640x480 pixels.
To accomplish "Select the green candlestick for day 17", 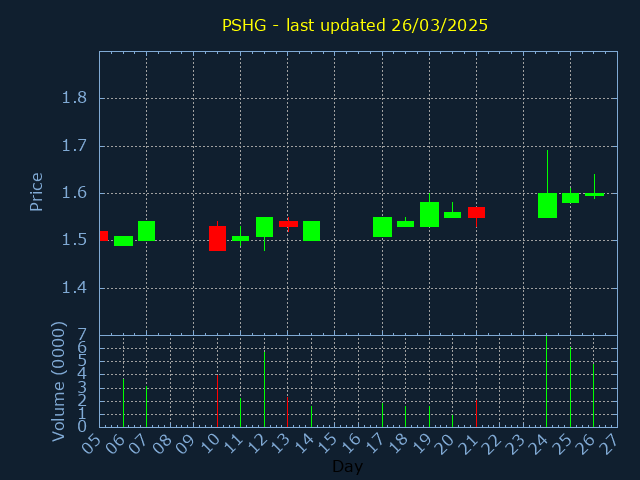I will (382, 227).
